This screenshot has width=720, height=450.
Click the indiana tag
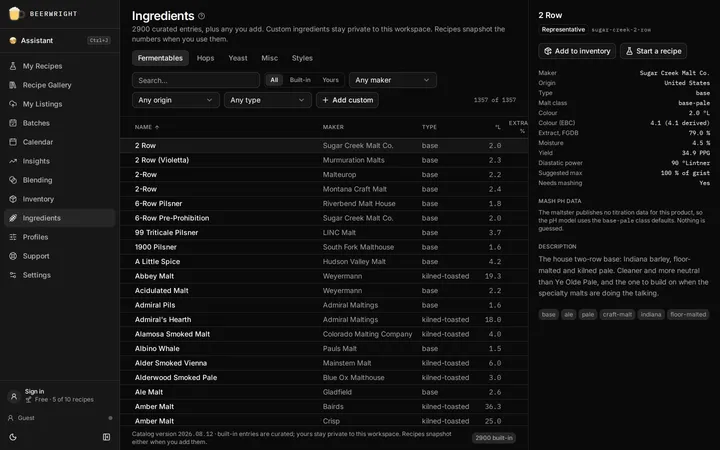651,315
